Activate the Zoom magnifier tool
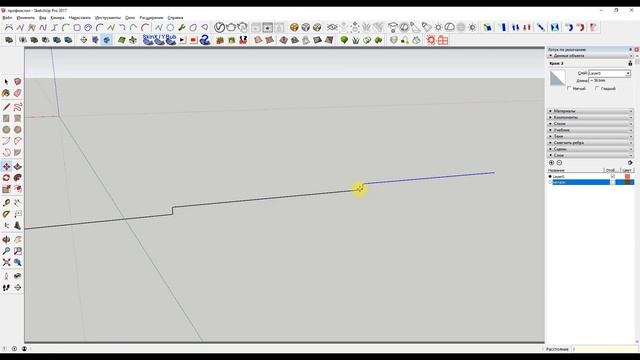640x360 pixels. 6,251
